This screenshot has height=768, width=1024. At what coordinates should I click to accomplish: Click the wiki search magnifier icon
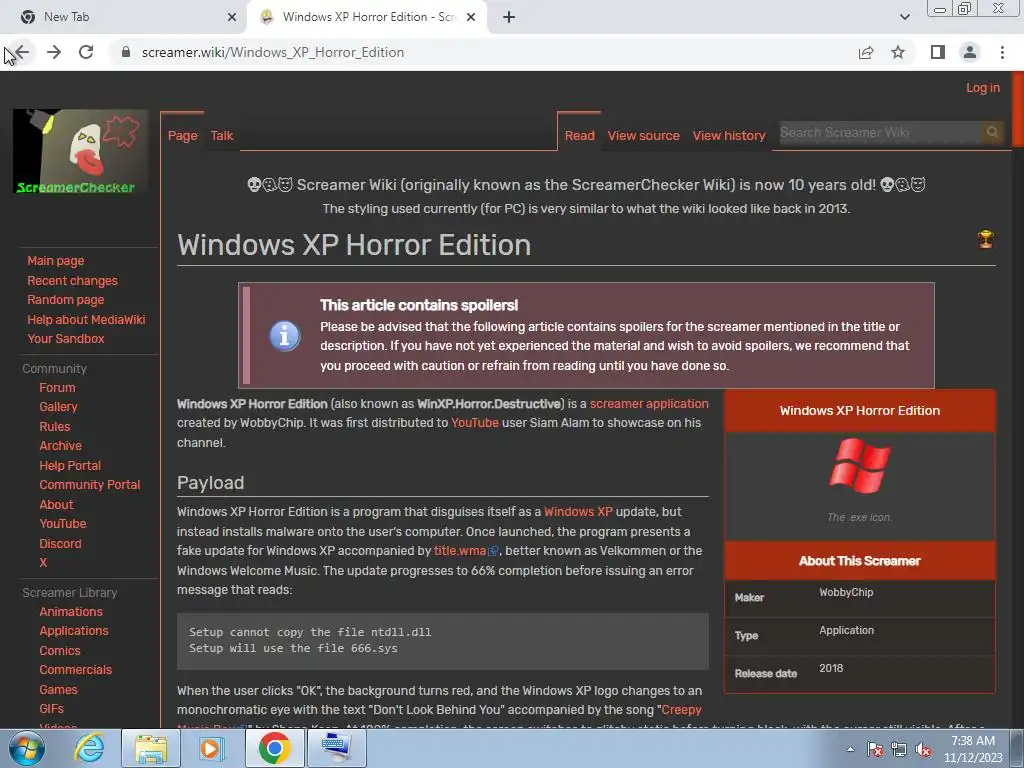[x=992, y=133]
